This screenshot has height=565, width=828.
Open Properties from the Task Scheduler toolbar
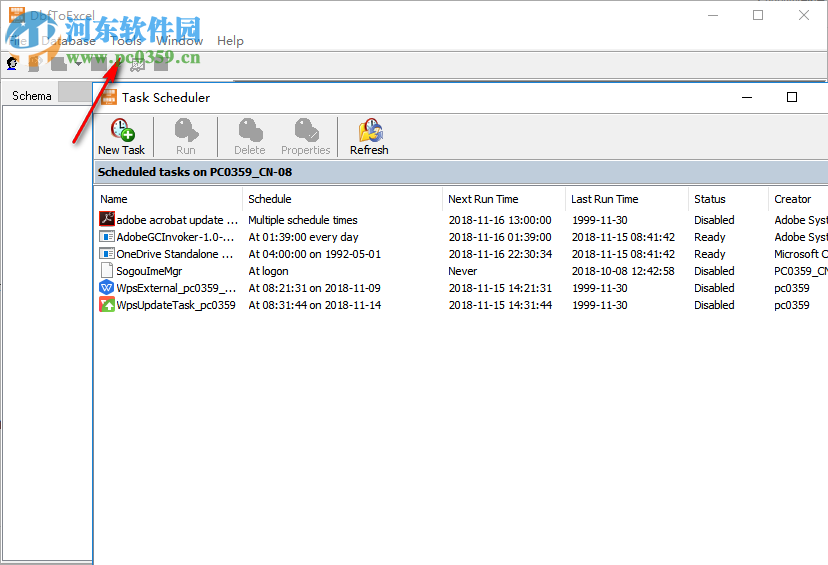pos(306,137)
